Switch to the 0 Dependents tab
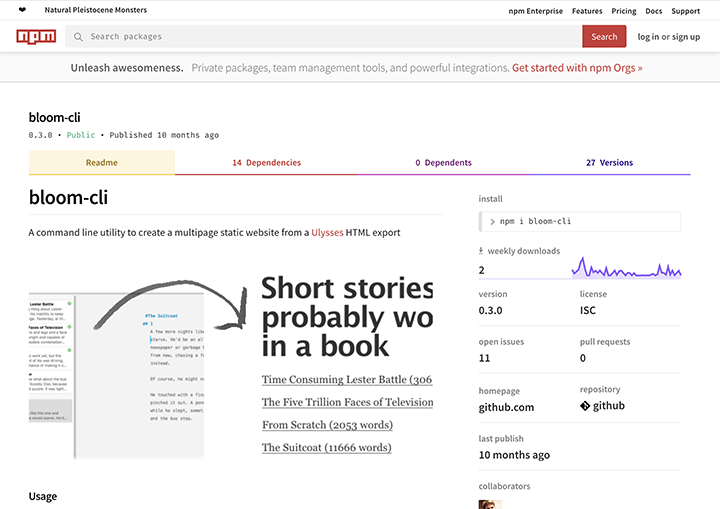Screen dimensions: 720x509 point(443,163)
